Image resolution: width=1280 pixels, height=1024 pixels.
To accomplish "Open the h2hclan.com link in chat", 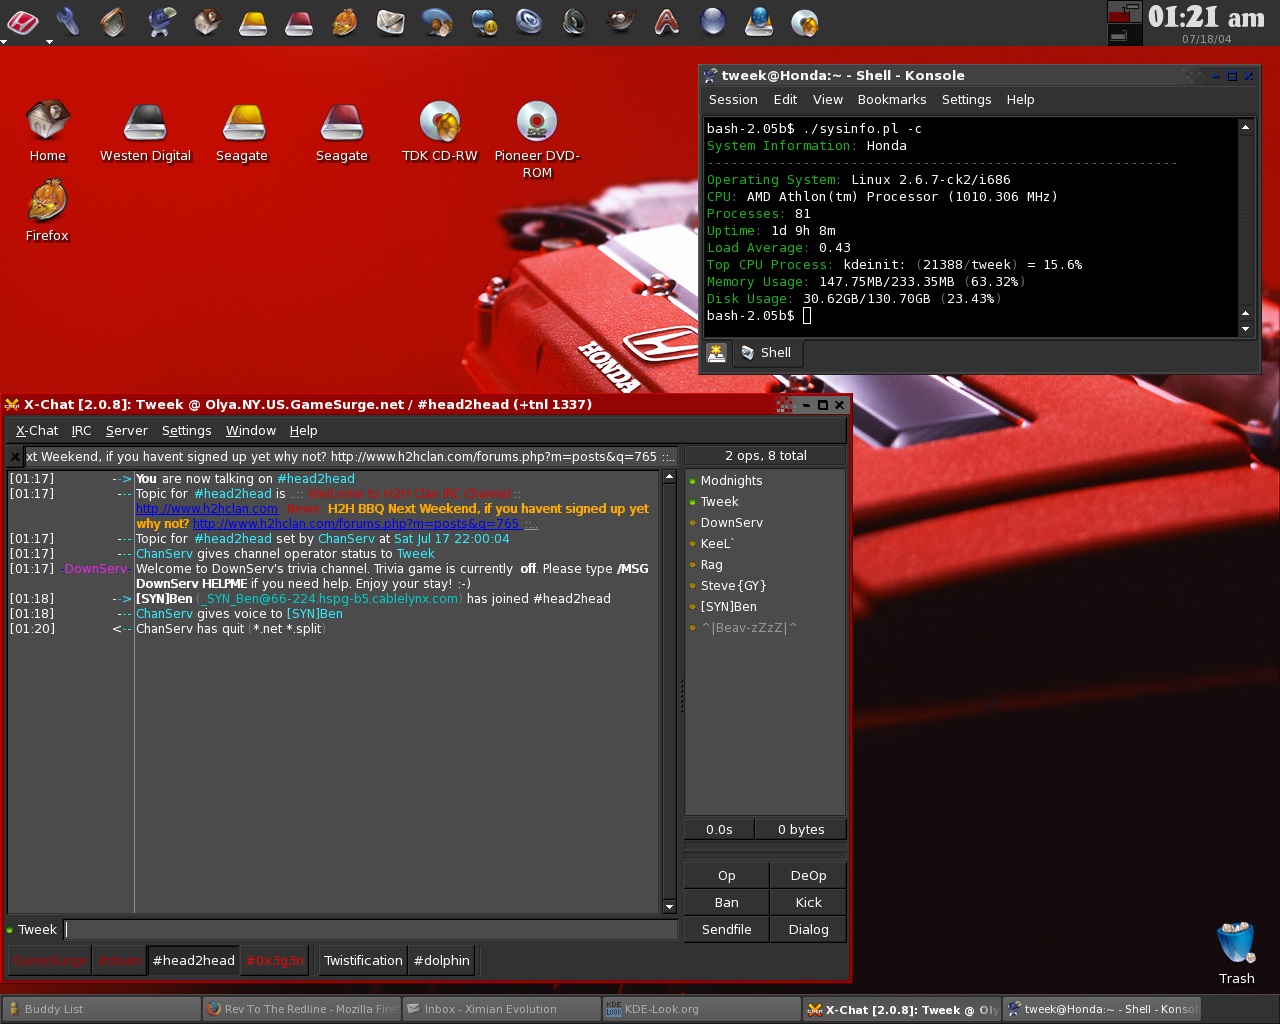I will point(207,509).
